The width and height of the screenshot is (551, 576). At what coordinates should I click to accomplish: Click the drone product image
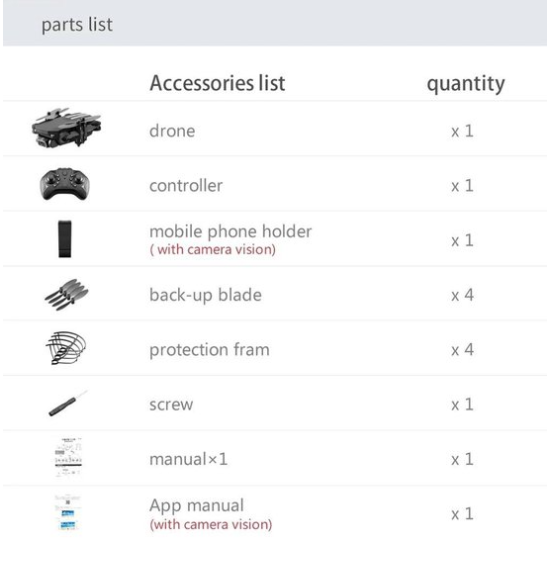66,128
